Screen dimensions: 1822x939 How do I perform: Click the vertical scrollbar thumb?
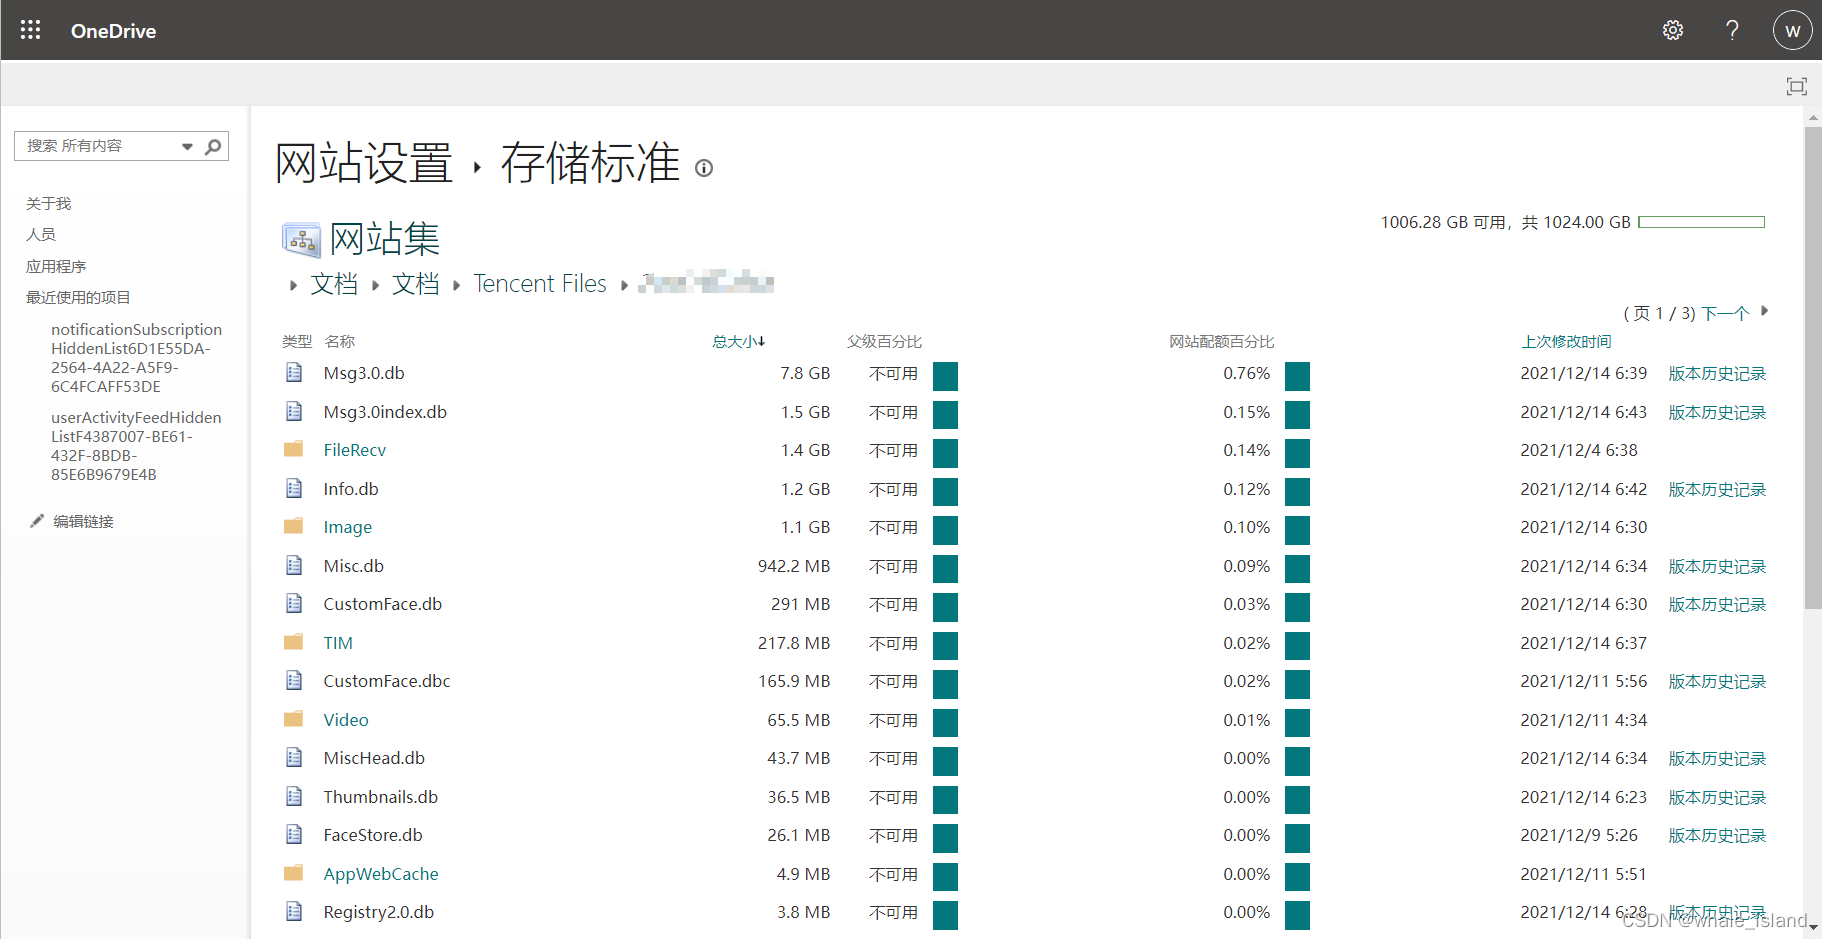click(1813, 367)
